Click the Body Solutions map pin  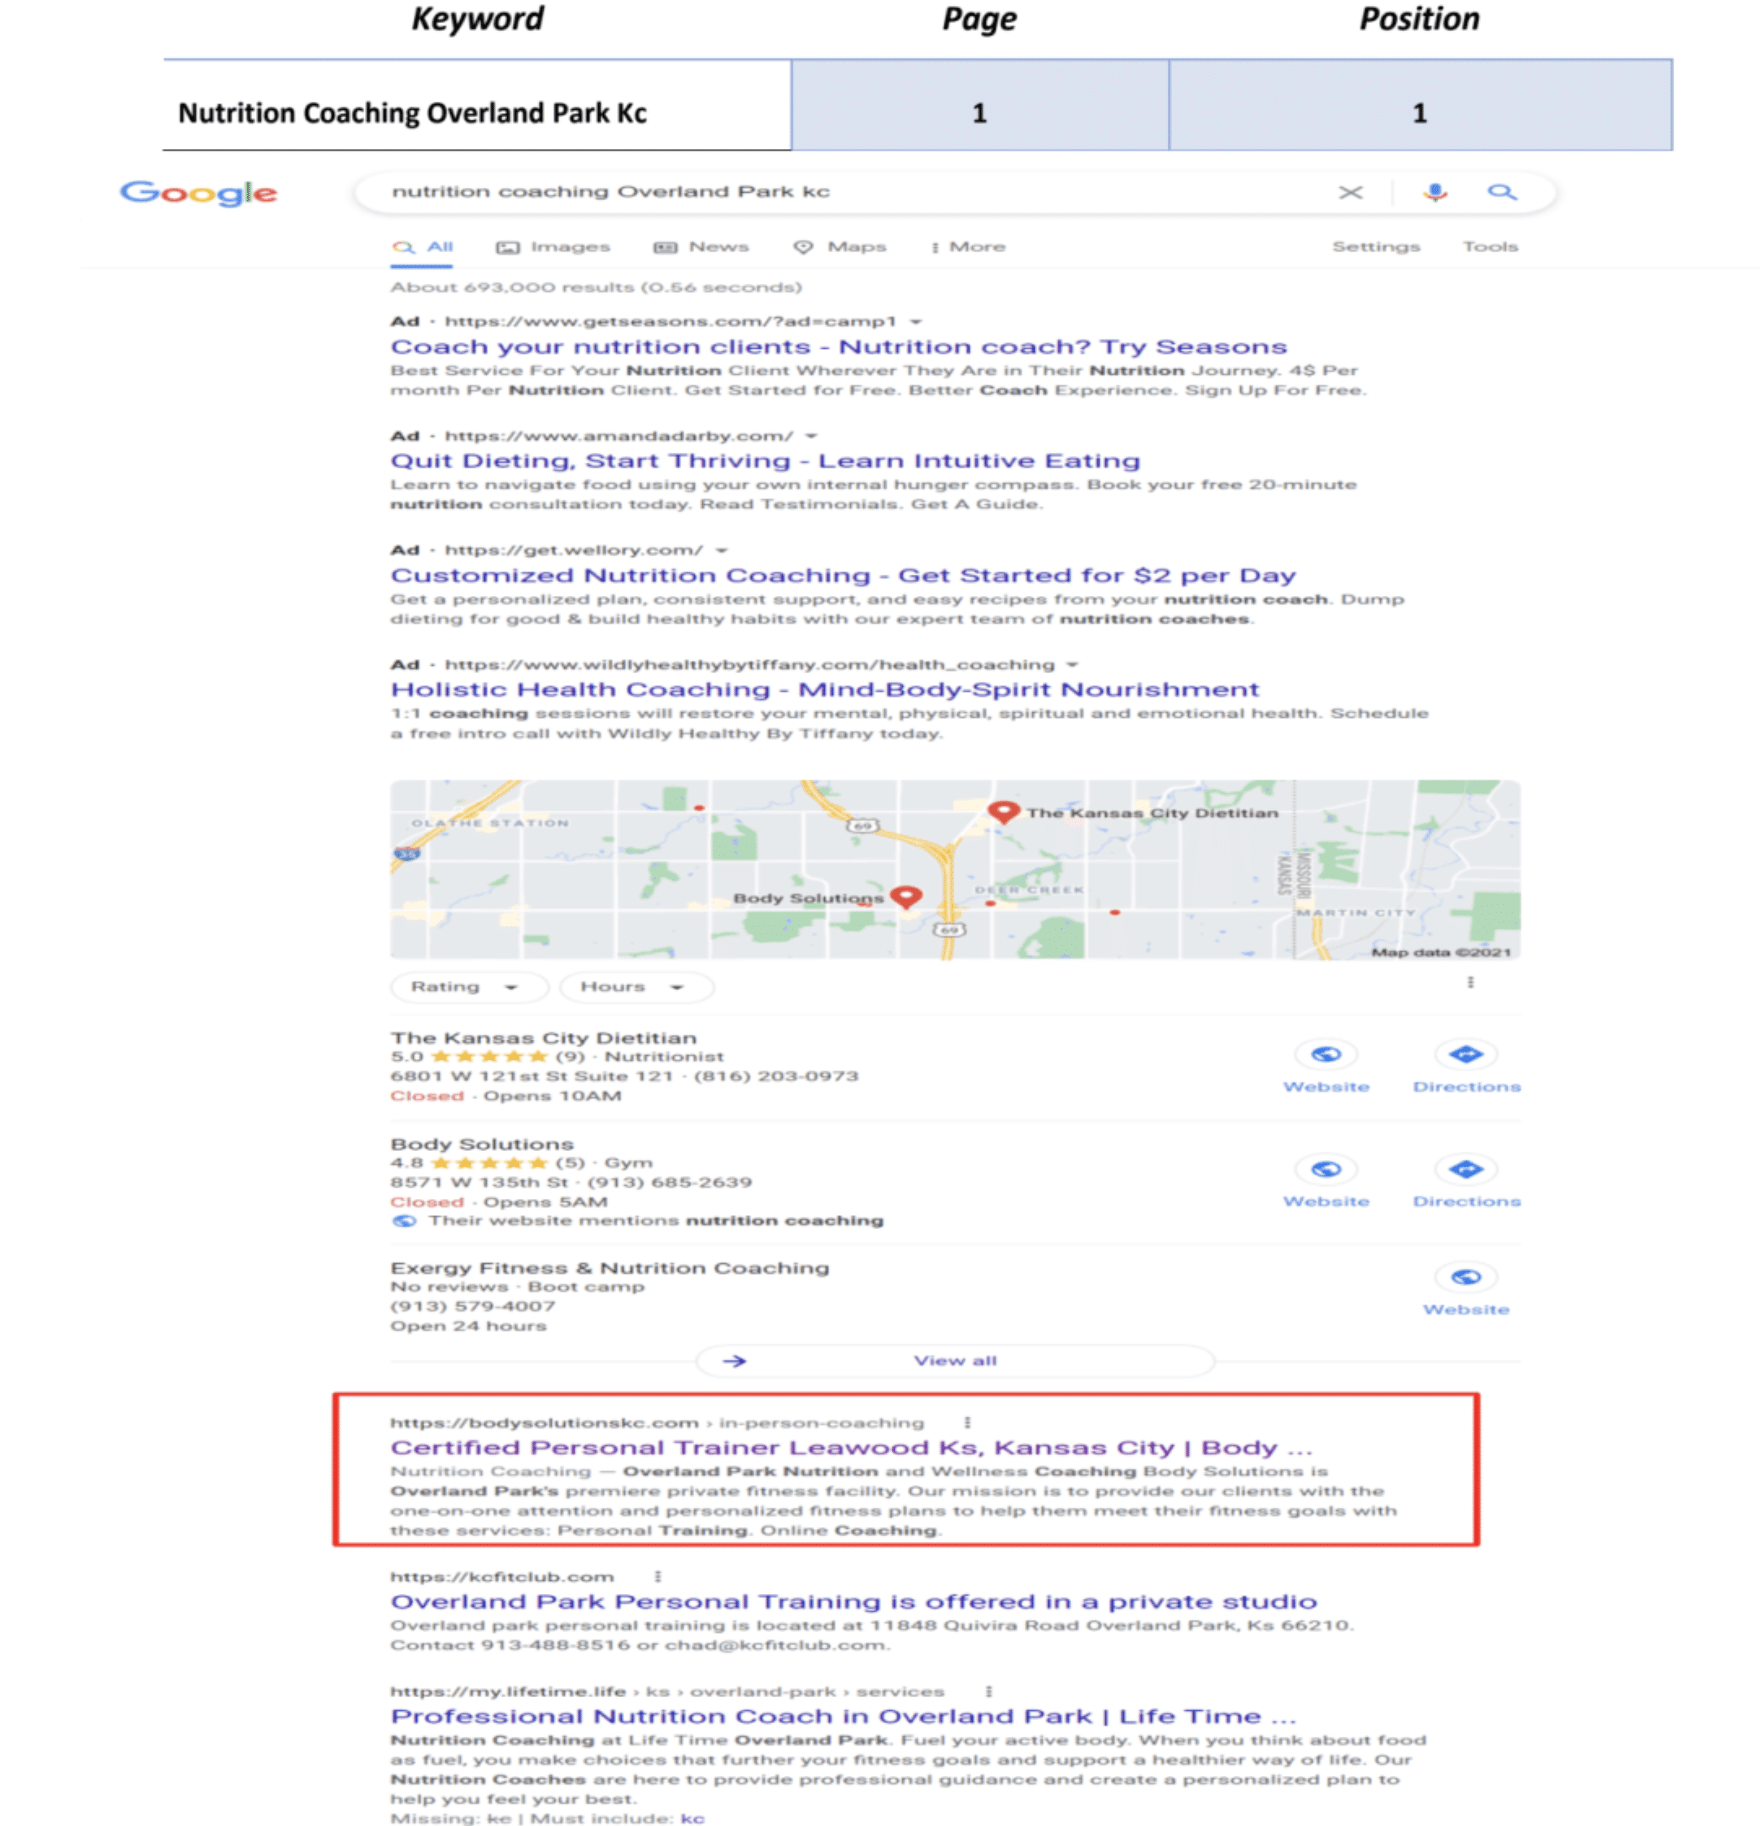[x=906, y=895]
